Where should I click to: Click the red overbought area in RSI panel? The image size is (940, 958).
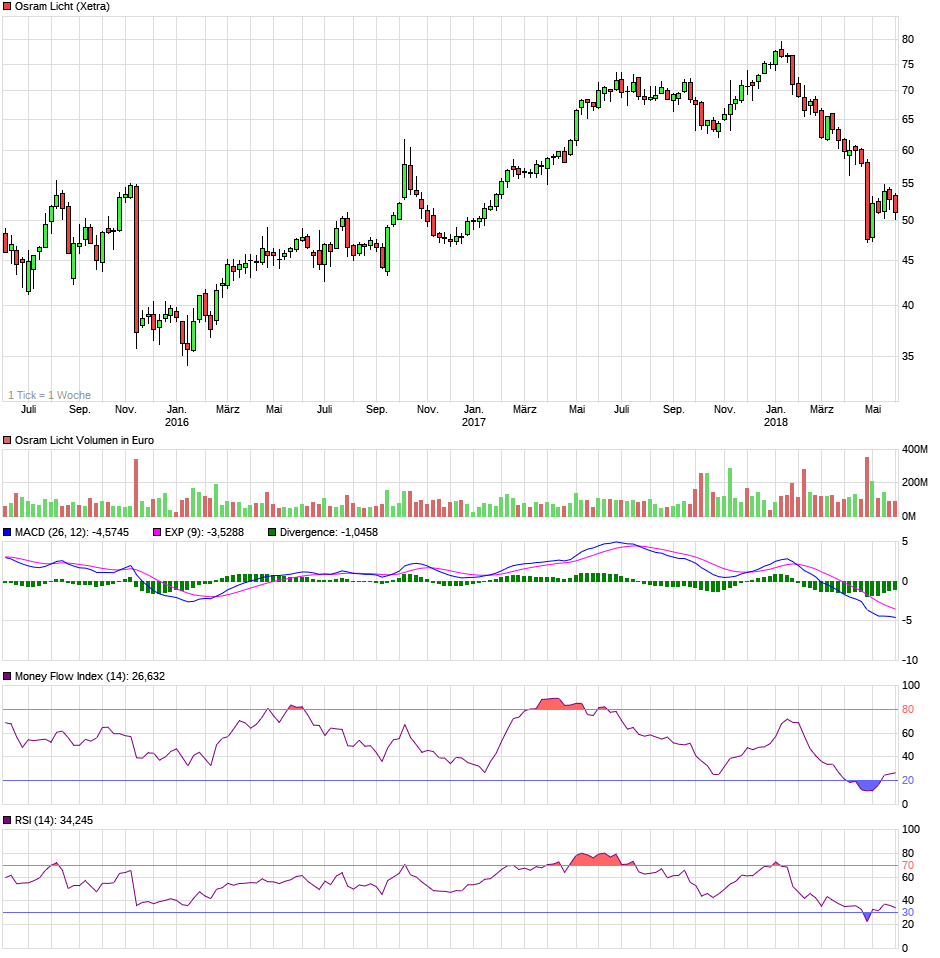pyautogui.click(x=601, y=860)
